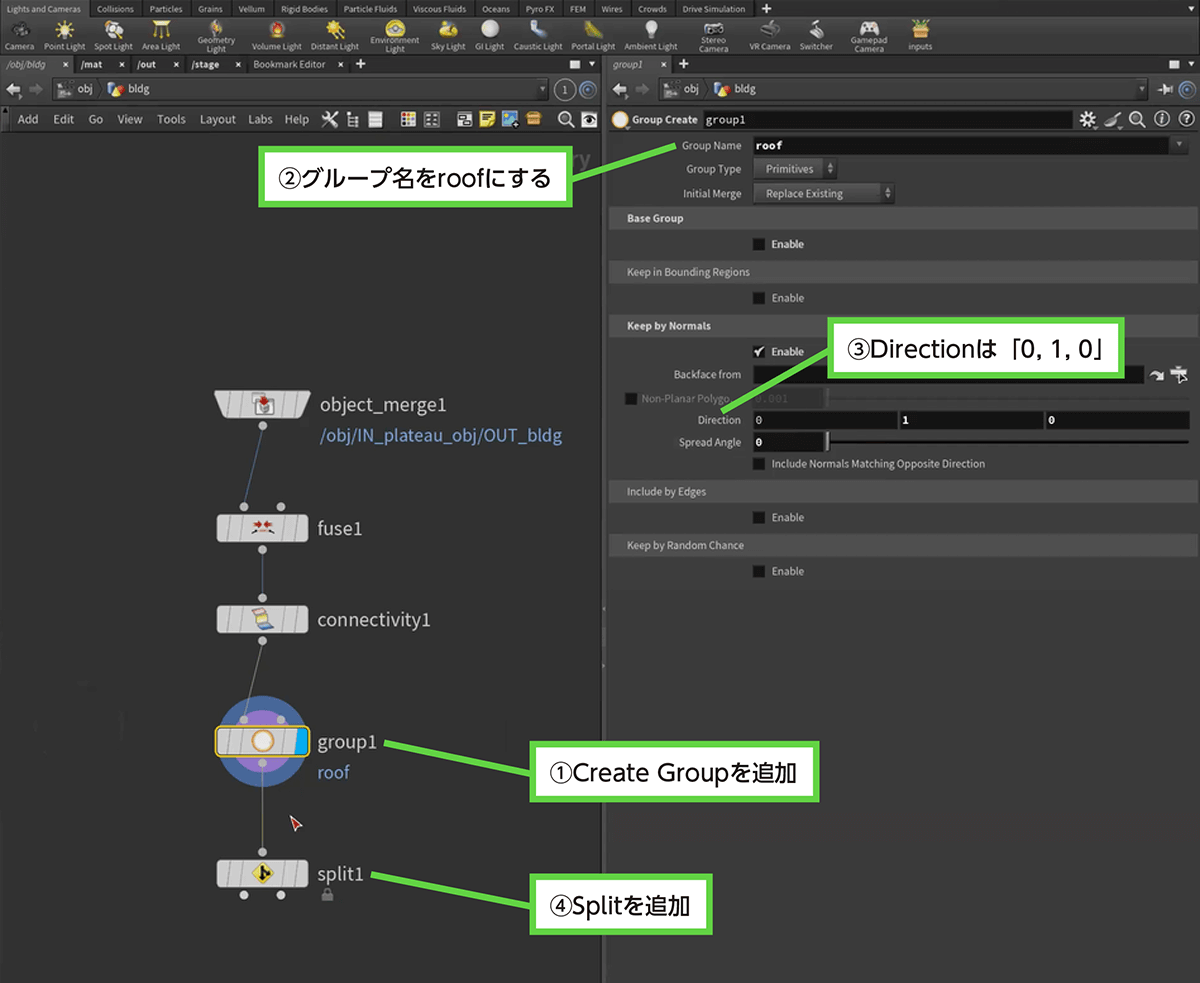Select the split1 node
The image size is (1200, 983).
pos(263,873)
